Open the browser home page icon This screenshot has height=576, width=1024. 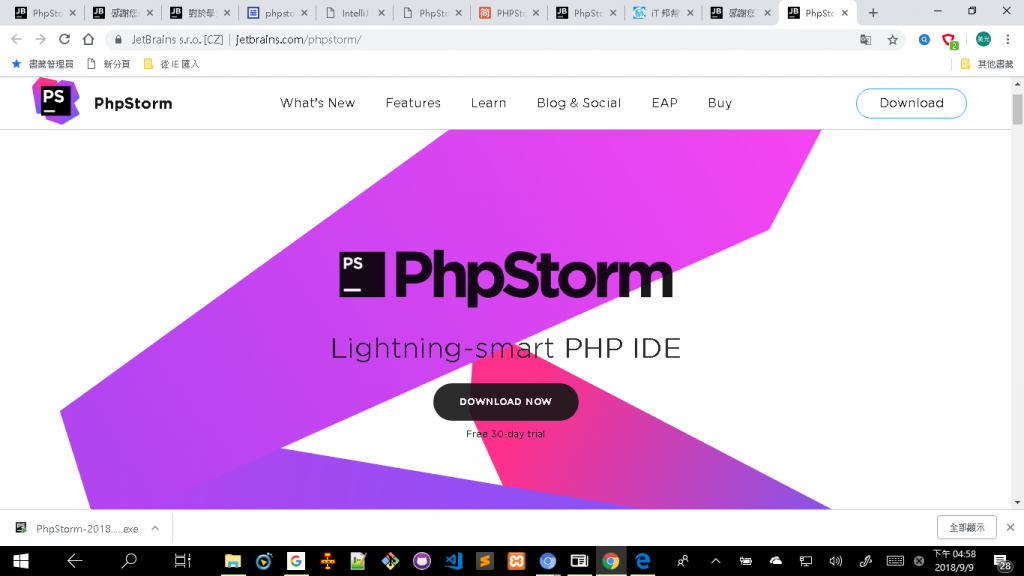pyautogui.click(x=88, y=40)
